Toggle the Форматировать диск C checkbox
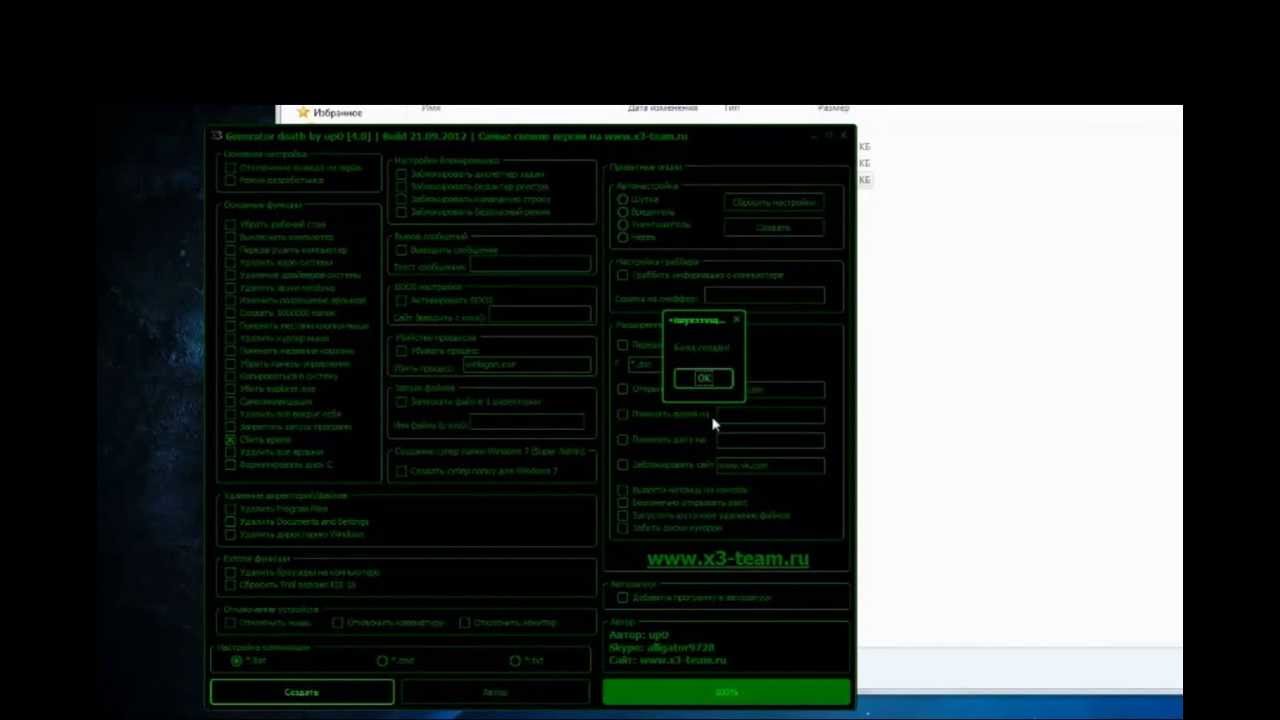 (x=231, y=465)
